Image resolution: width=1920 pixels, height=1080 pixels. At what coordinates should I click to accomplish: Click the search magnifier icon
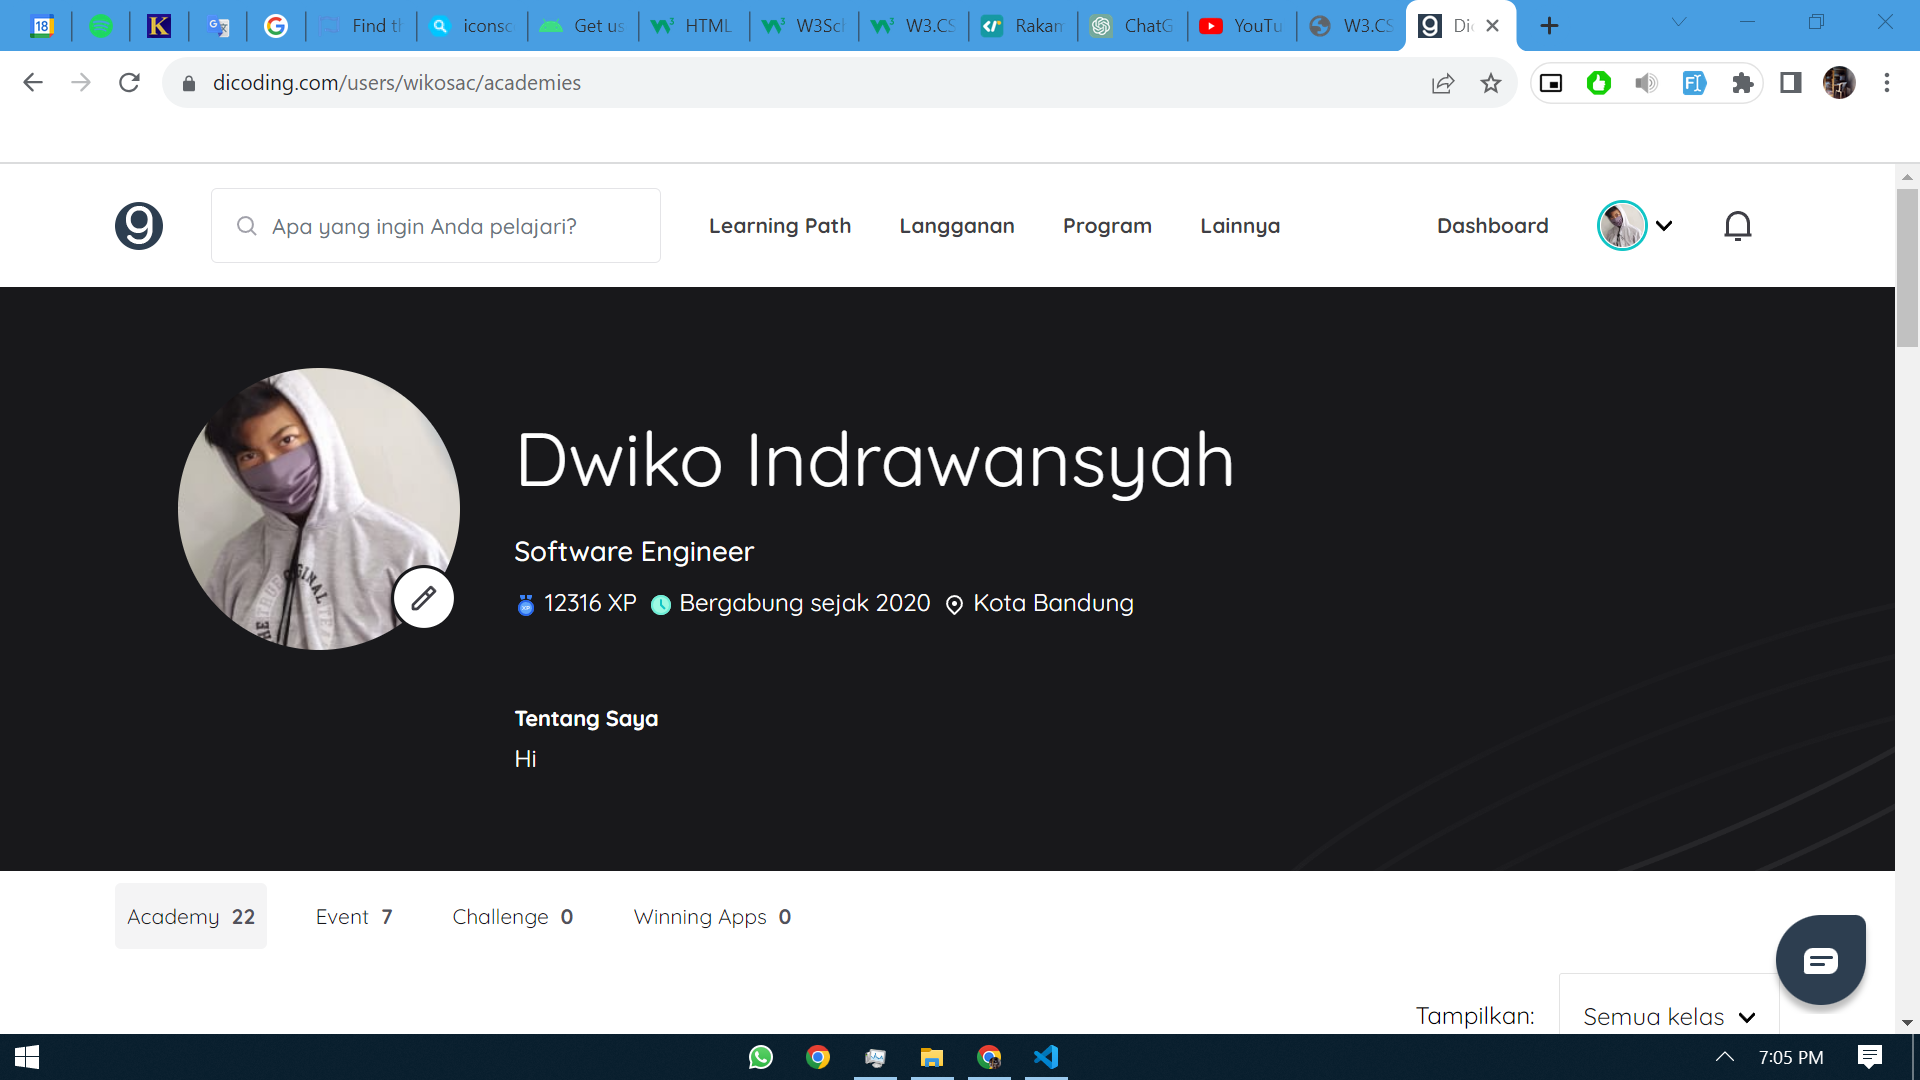tap(246, 225)
